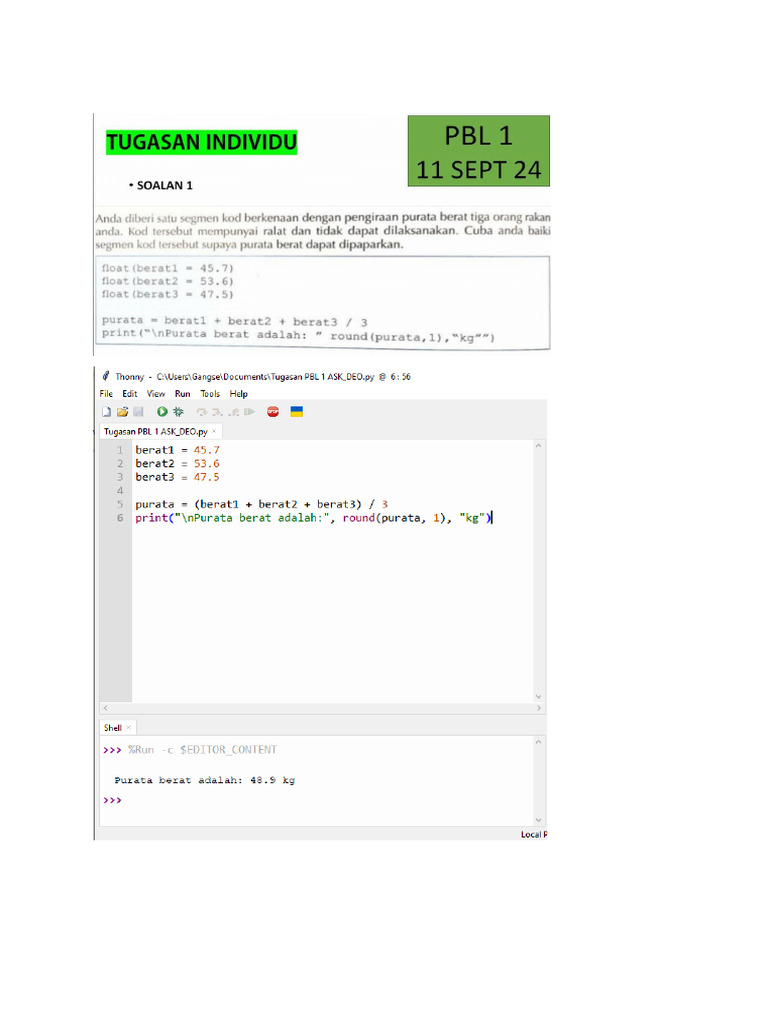Click the value 47.5 on line 3
Image resolution: width=768 pixels, height=1024 pixels.
(x=206, y=477)
